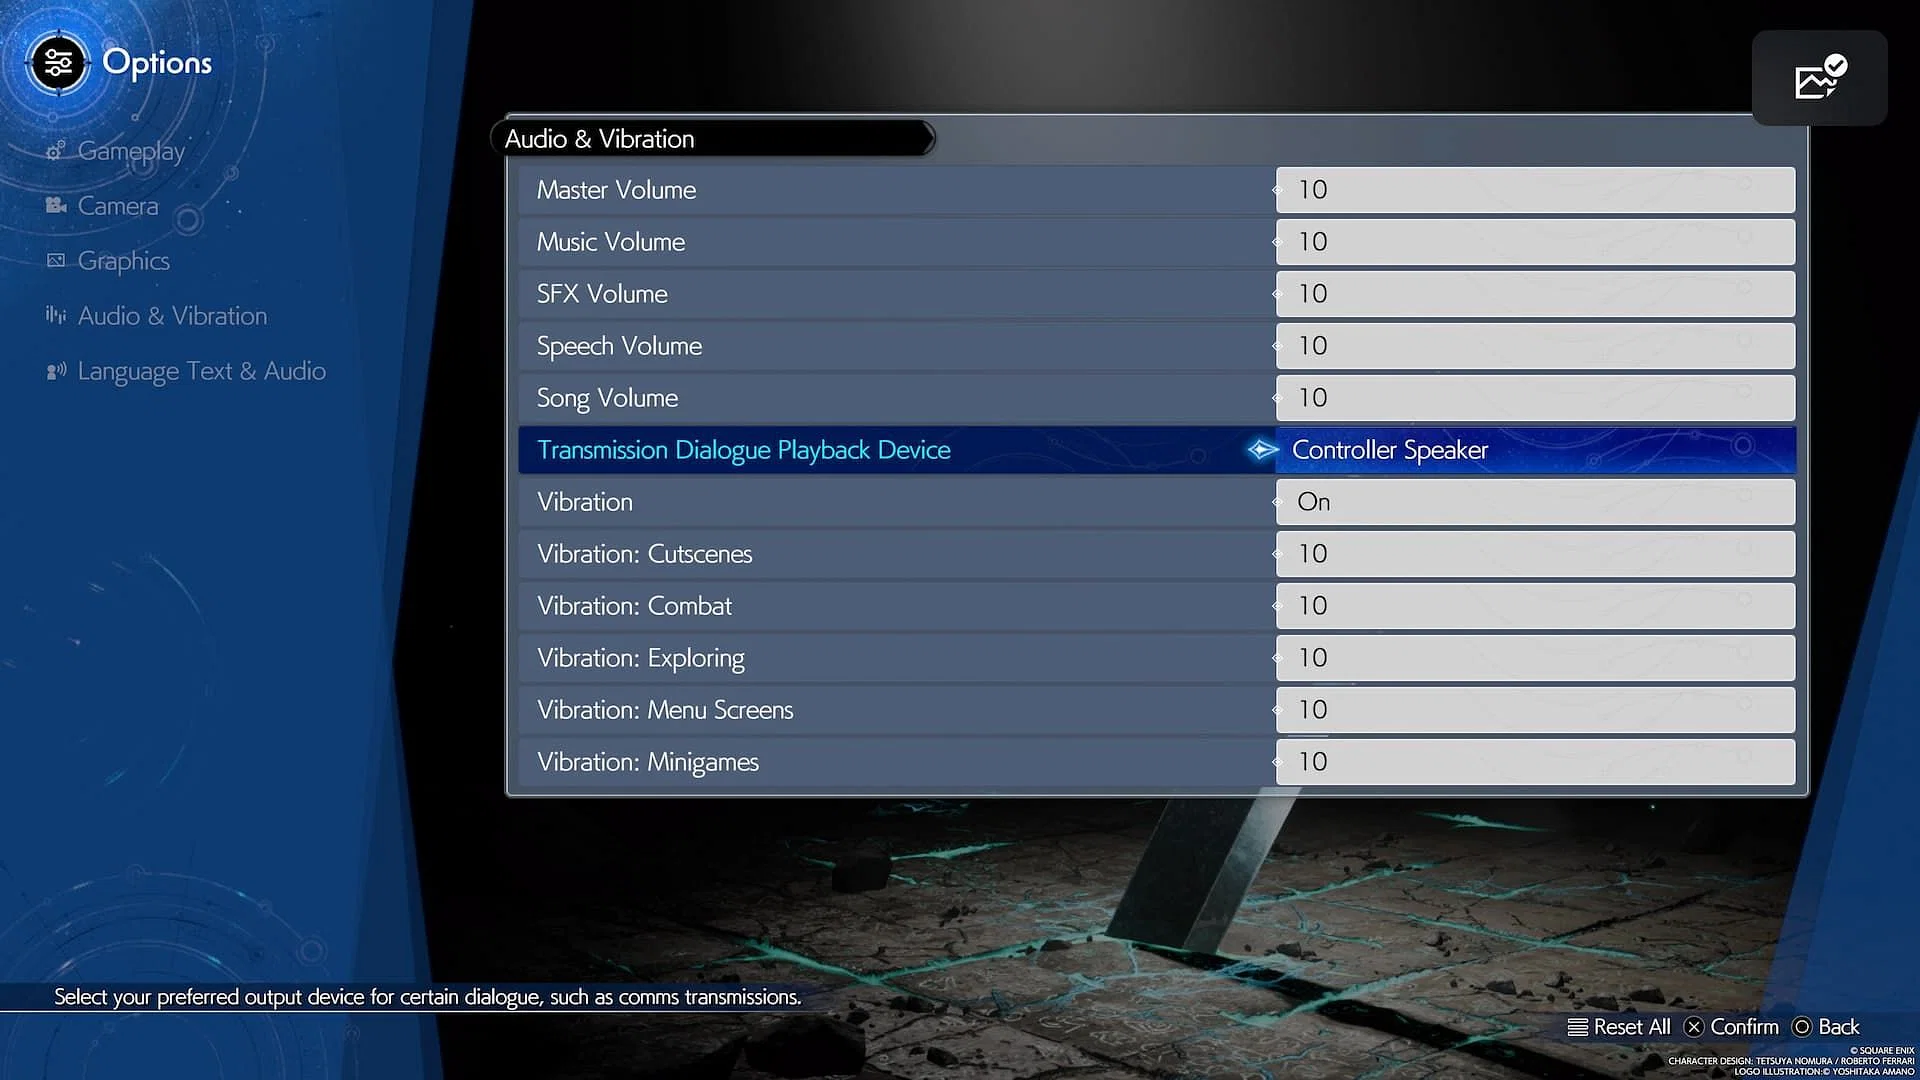This screenshot has width=1920, height=1080.
Task: Click the Options menu header icon
Action: (58, 62)
